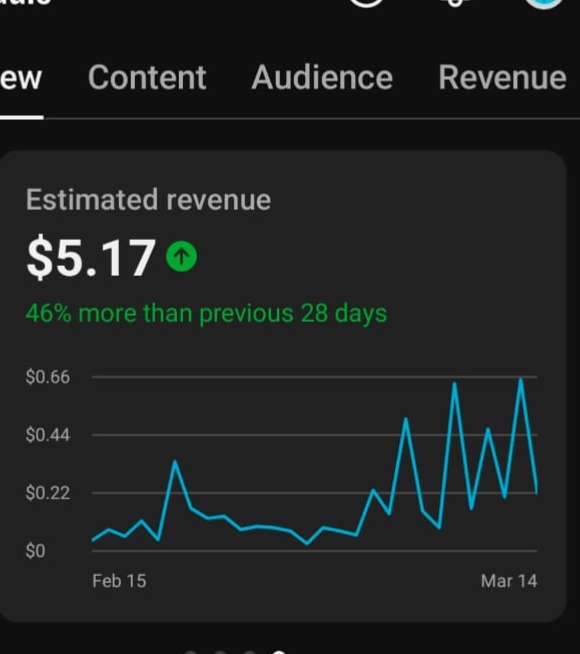The height and width of the screenshot is (654, 580).
Task: Tap the $0.66 axis label
Action: coord(48,377)
